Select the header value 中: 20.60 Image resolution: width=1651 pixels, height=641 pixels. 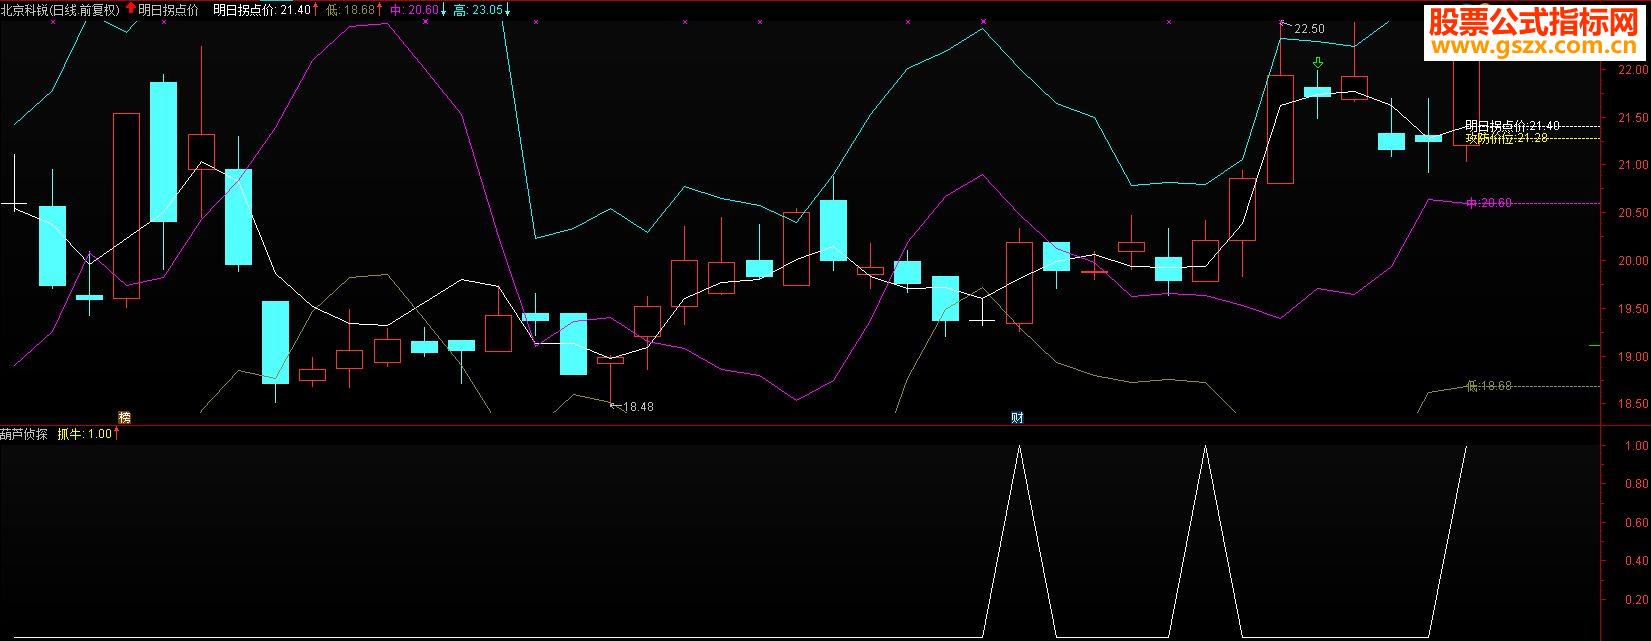click(x=414, y=10)
